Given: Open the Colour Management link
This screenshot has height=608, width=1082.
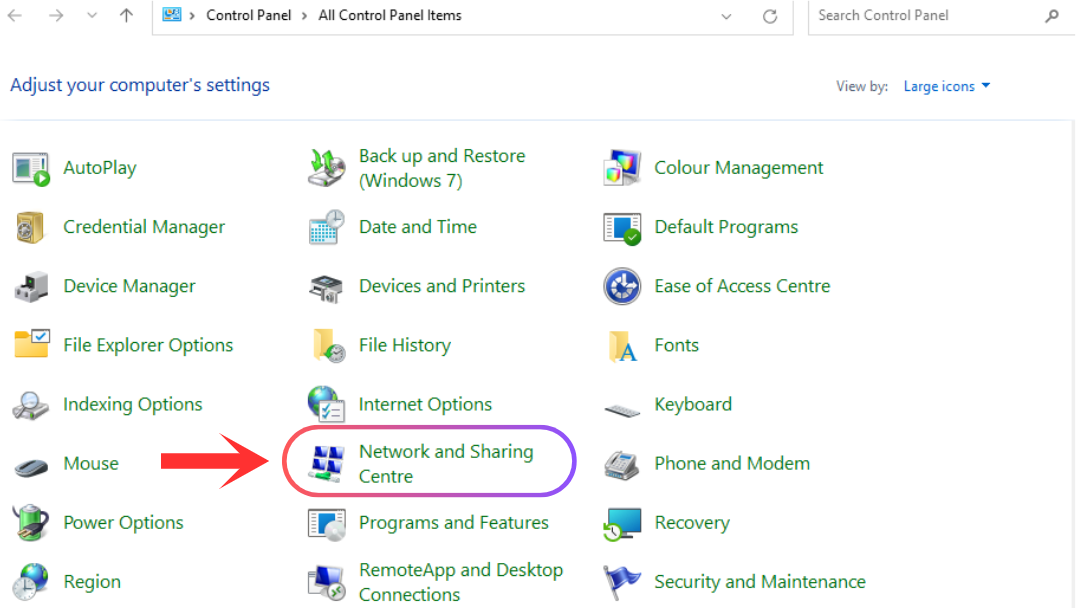Looking at the screenshot, I should pos(739,168).
